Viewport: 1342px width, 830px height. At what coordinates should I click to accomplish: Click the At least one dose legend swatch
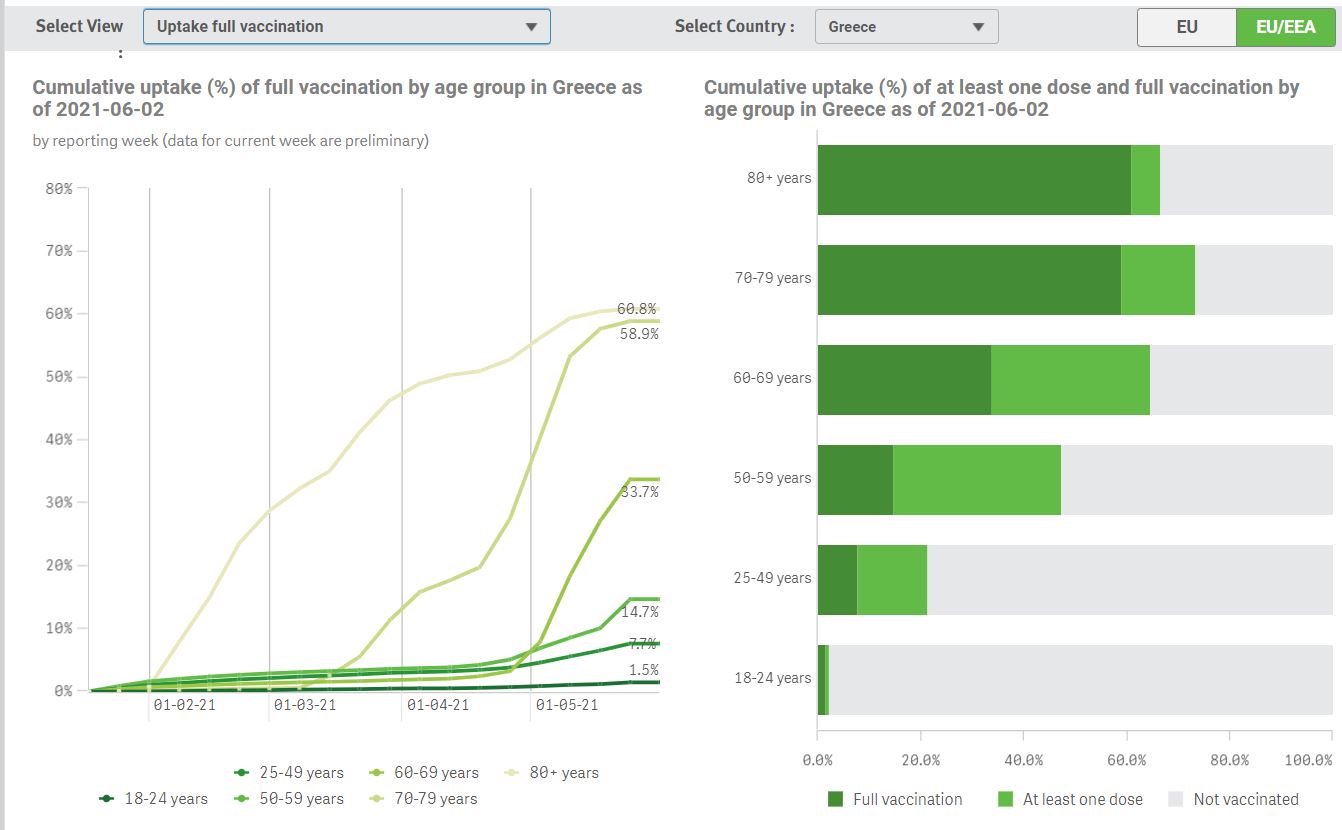1006,800
